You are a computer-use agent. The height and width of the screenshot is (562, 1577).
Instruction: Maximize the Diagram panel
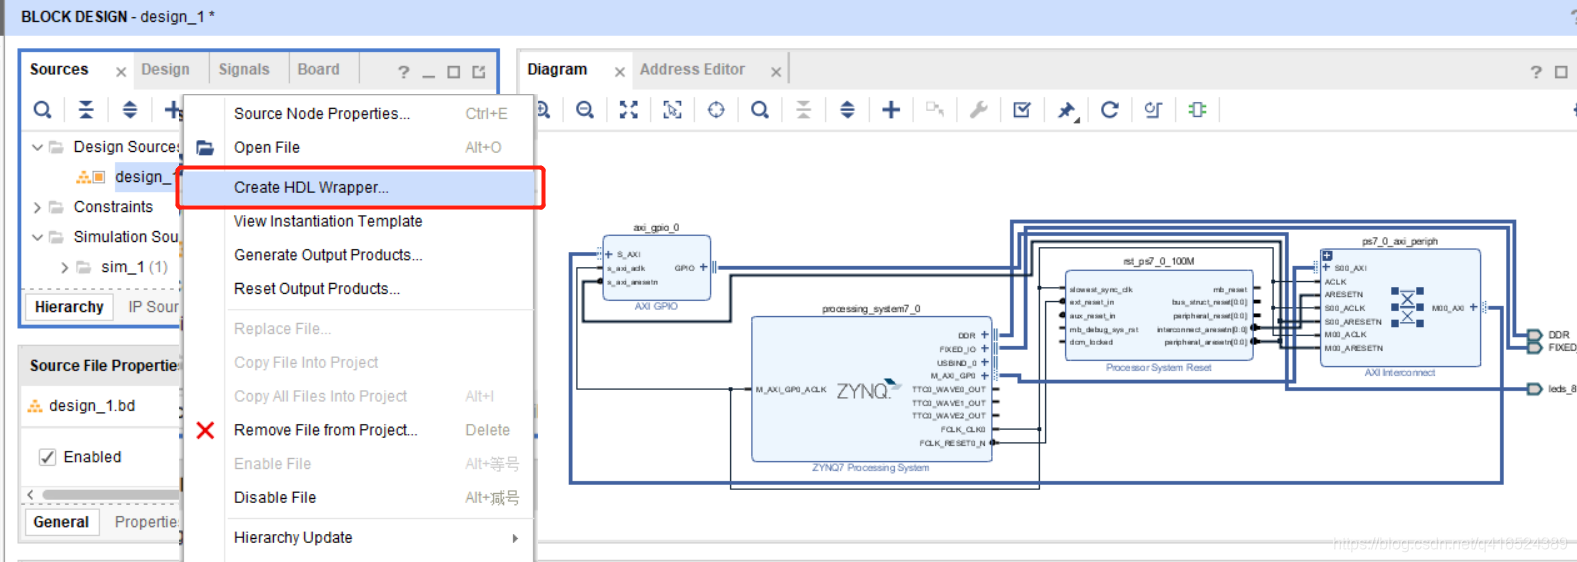pyautogui.click(x=1561, y=72)
